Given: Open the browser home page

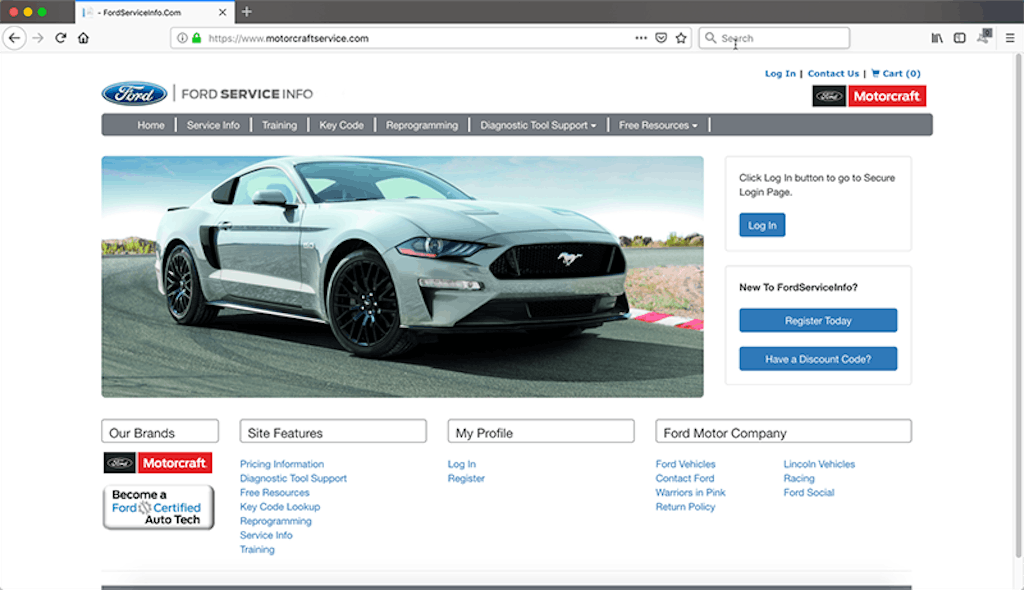Looking at the screenshot, I should pos(83,38).
